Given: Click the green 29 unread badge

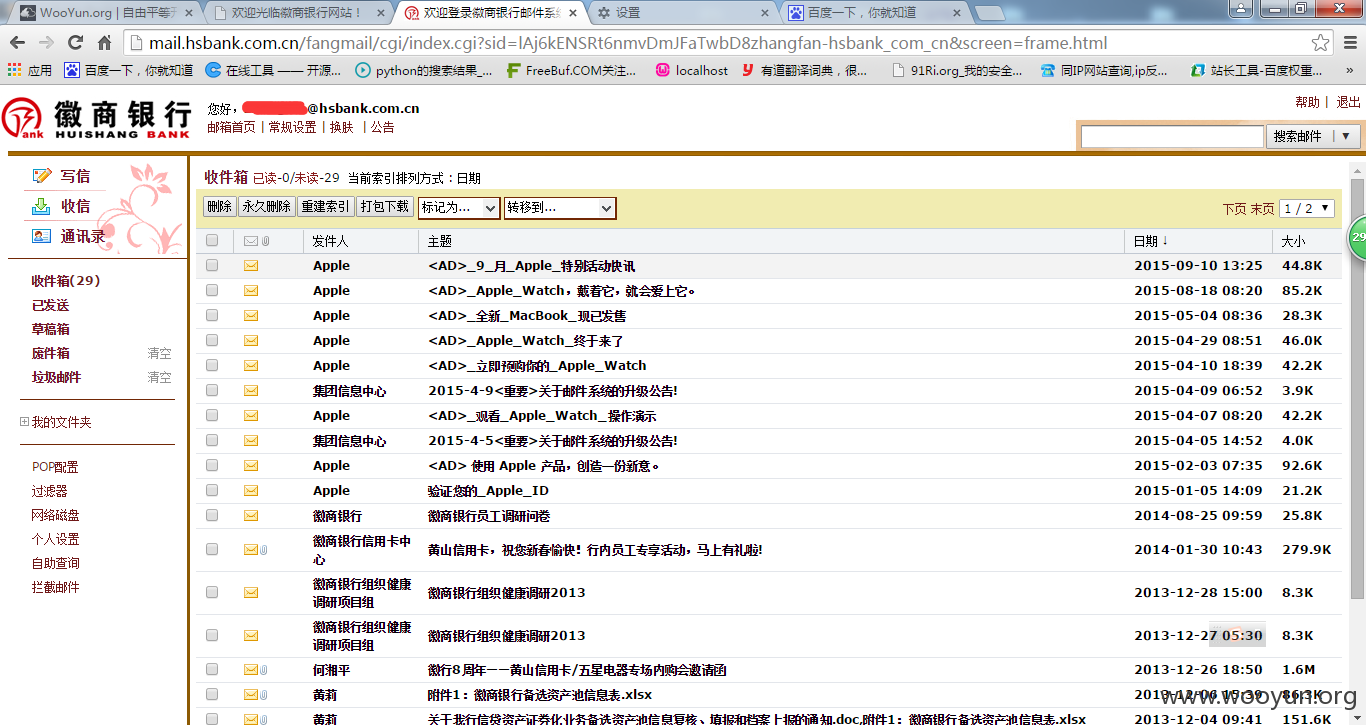Looking at the screenshot, I should point(1357,238).
